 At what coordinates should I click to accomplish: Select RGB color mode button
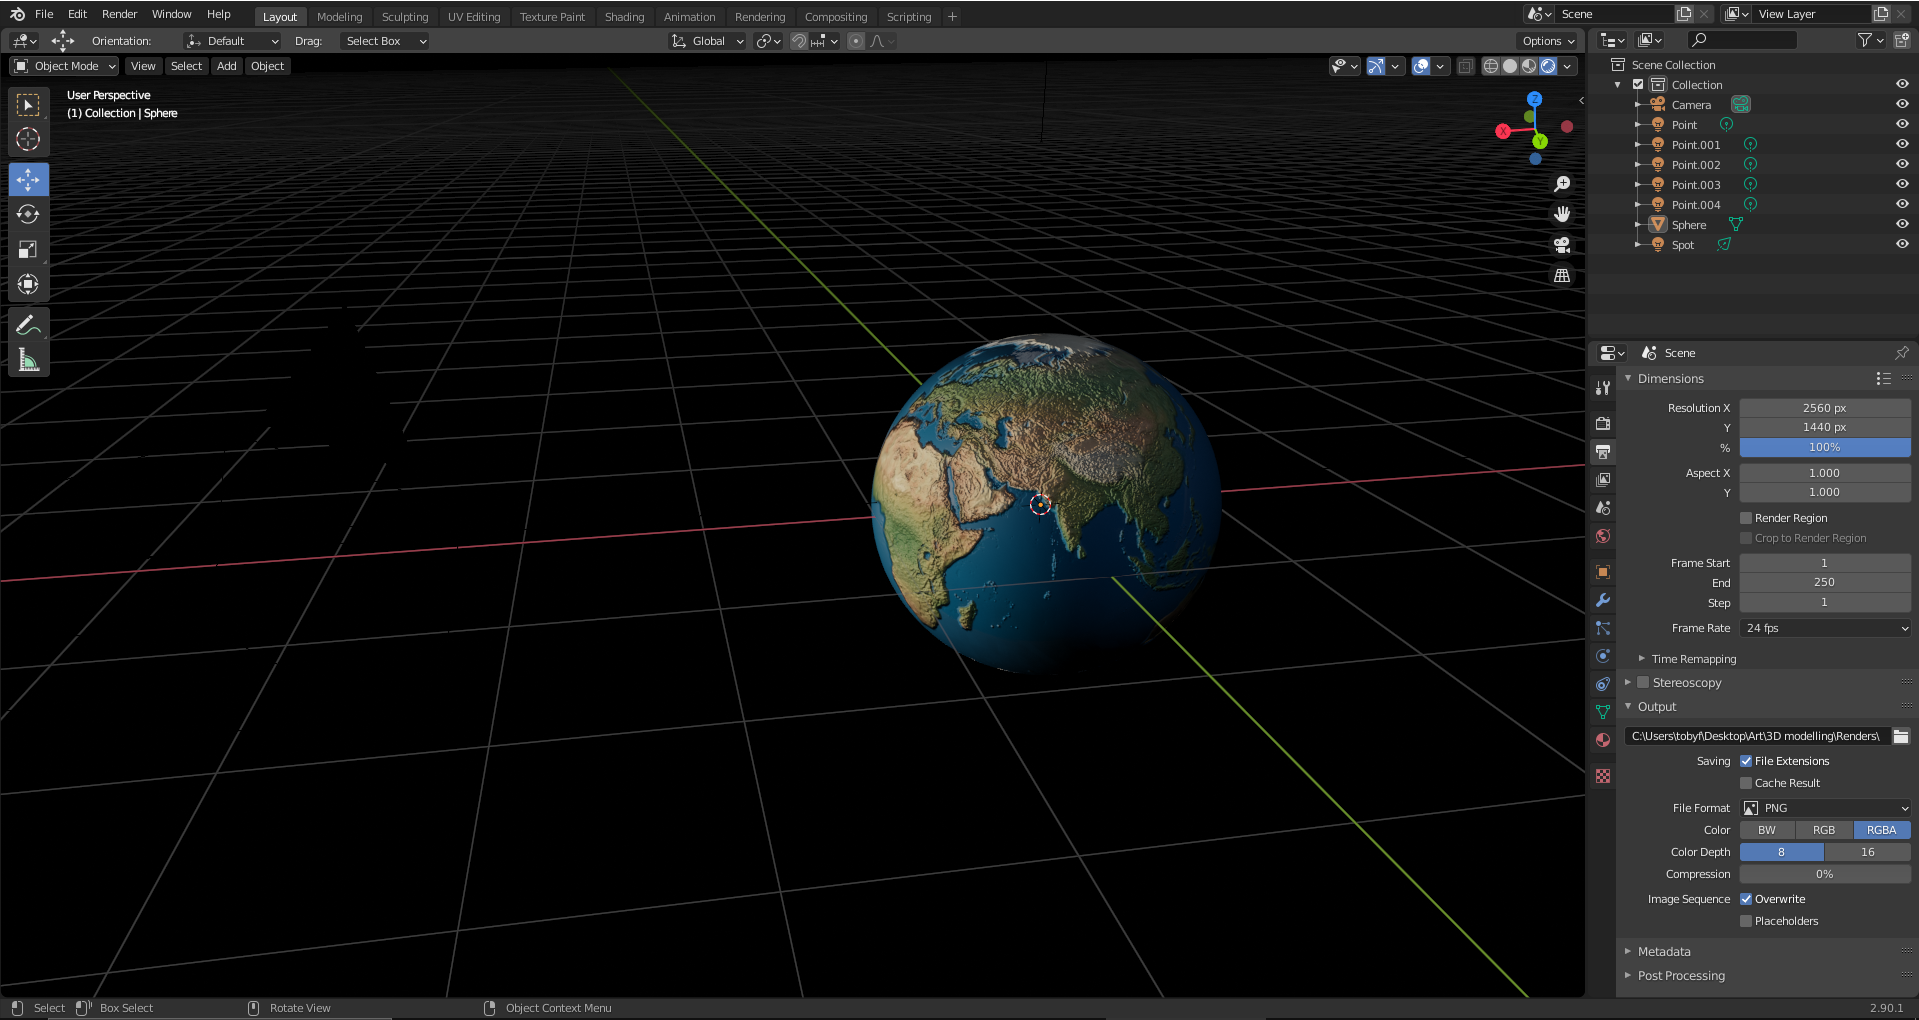coord(1824,830)
